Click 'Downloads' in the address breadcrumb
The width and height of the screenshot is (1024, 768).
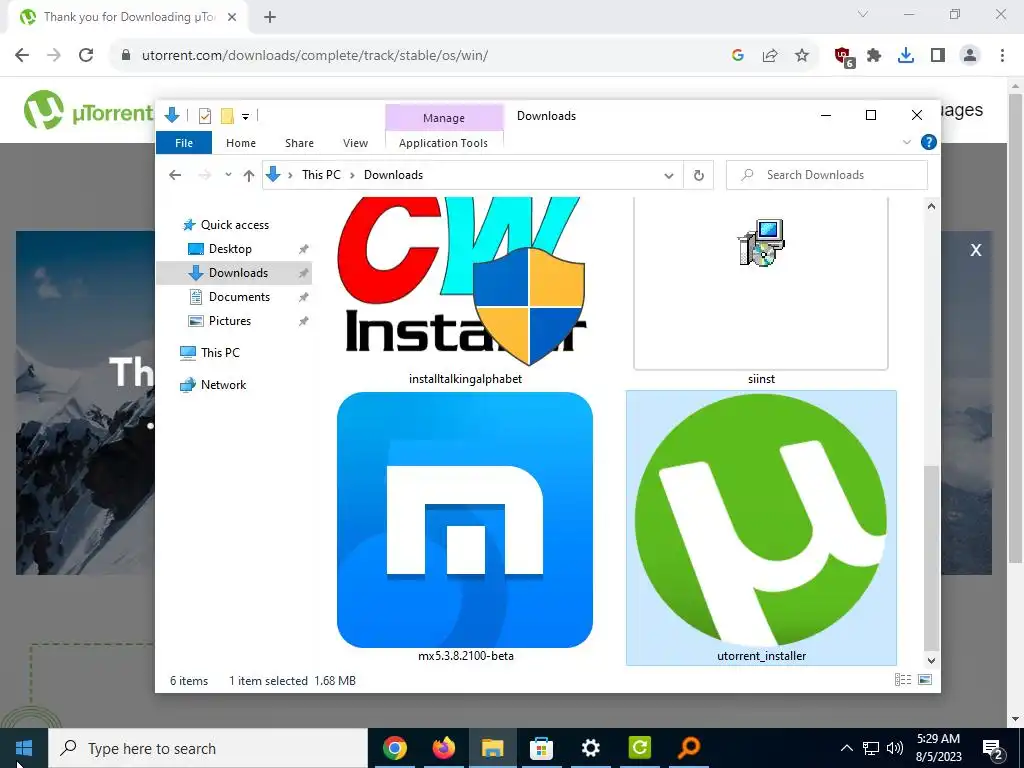393,175
